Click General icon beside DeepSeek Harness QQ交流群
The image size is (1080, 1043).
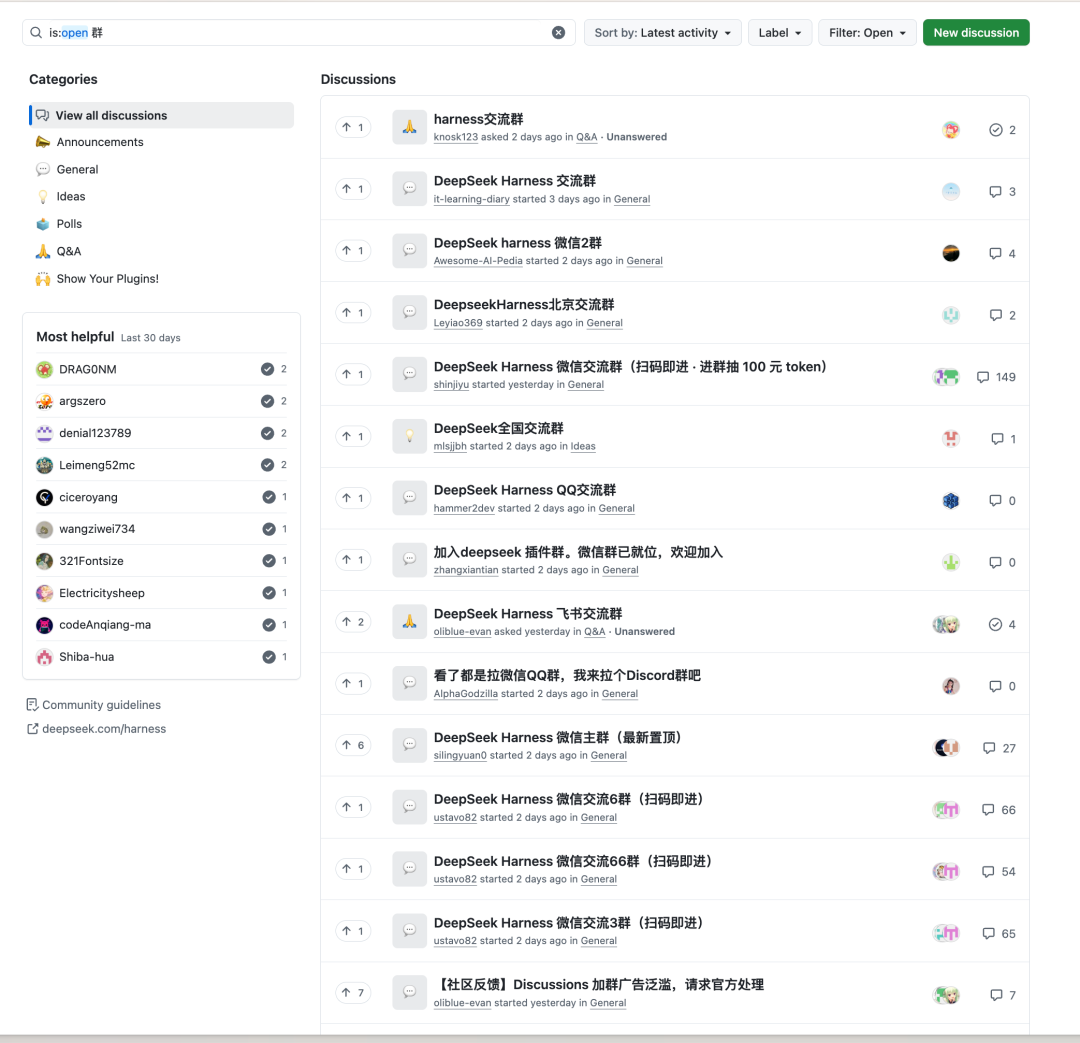[x=409, y=497]
